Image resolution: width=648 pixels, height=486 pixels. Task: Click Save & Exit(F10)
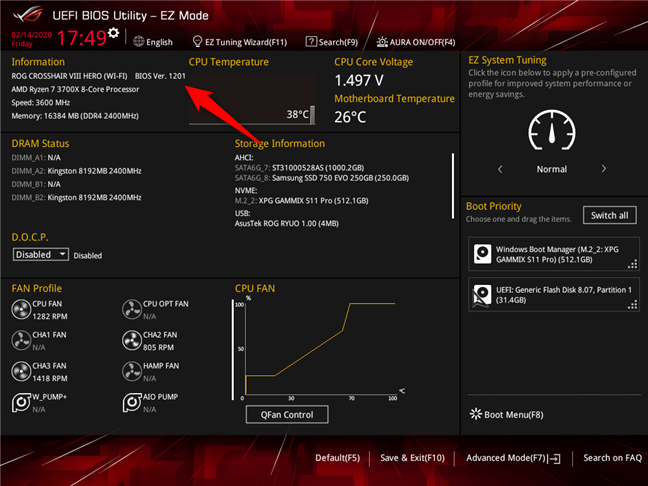(x=412, y=458)
